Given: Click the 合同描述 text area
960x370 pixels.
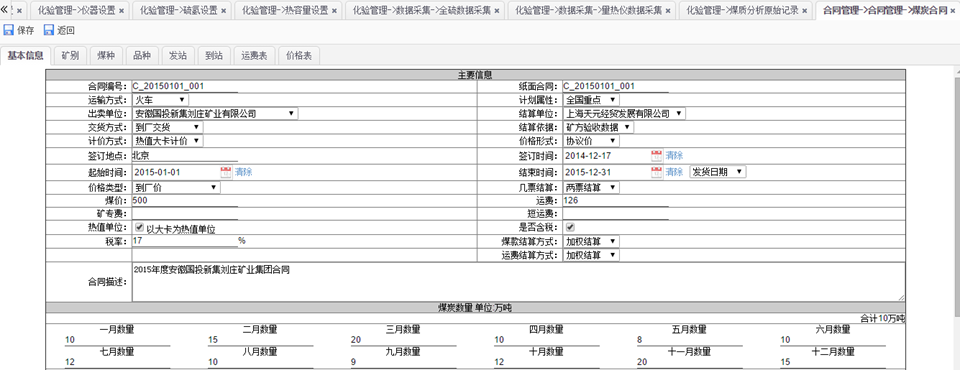Looking at the screenshot, I should pos(519,282).
